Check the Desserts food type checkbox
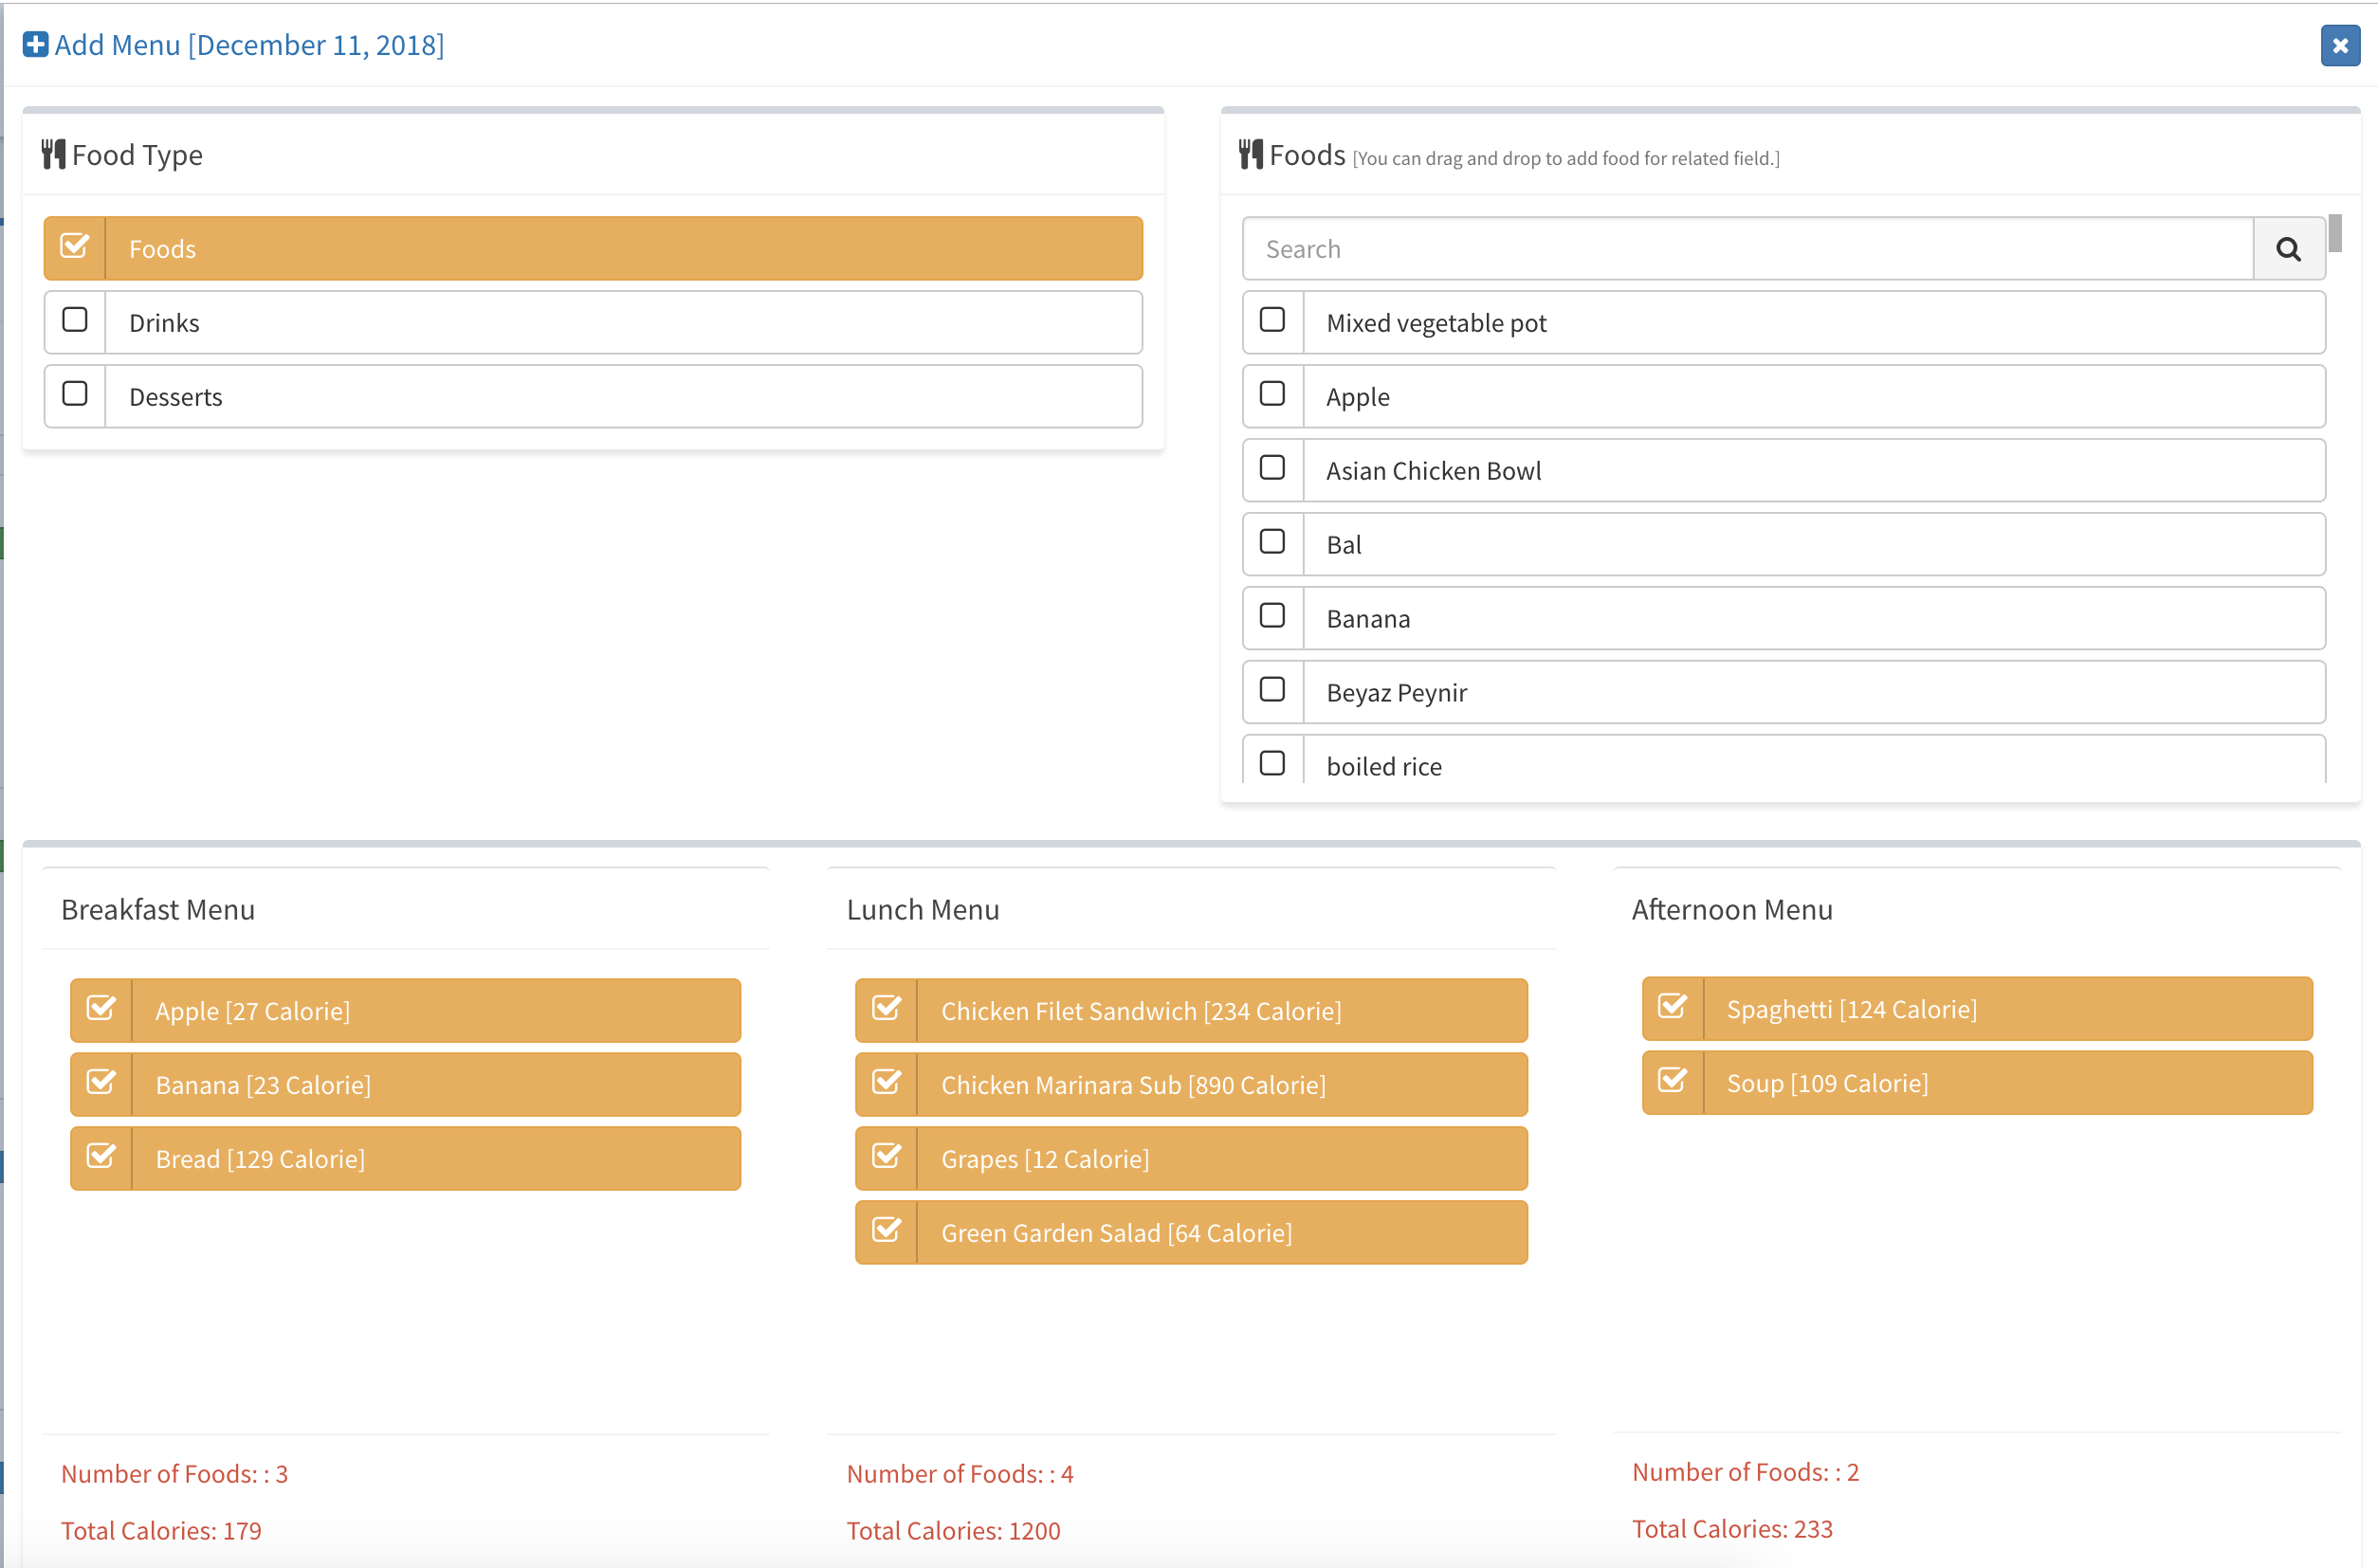Viewport: 2378px width, 1568px height. point(75,394)
